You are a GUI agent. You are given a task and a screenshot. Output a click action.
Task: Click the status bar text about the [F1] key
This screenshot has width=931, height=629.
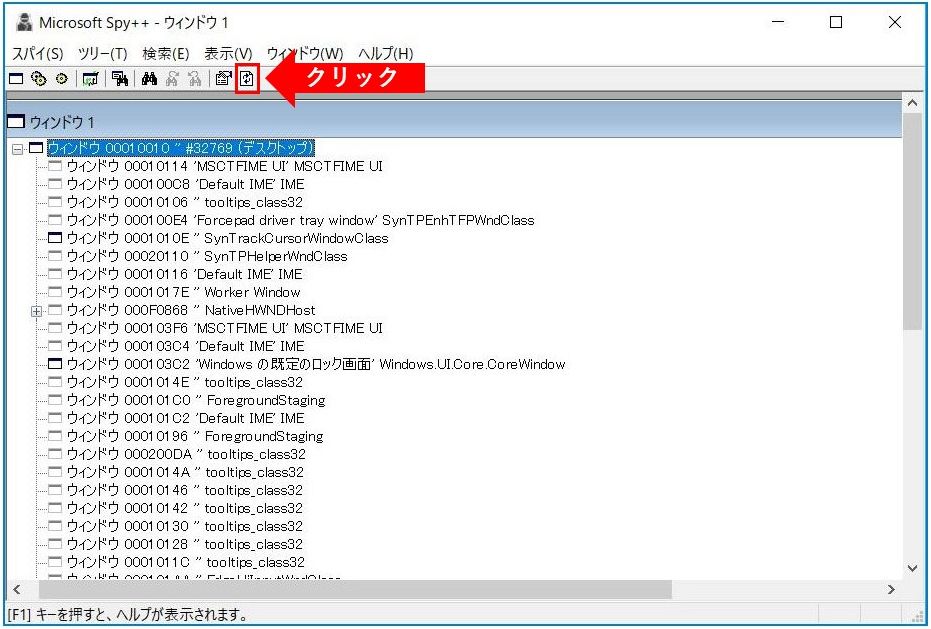[x=127, y=614]
